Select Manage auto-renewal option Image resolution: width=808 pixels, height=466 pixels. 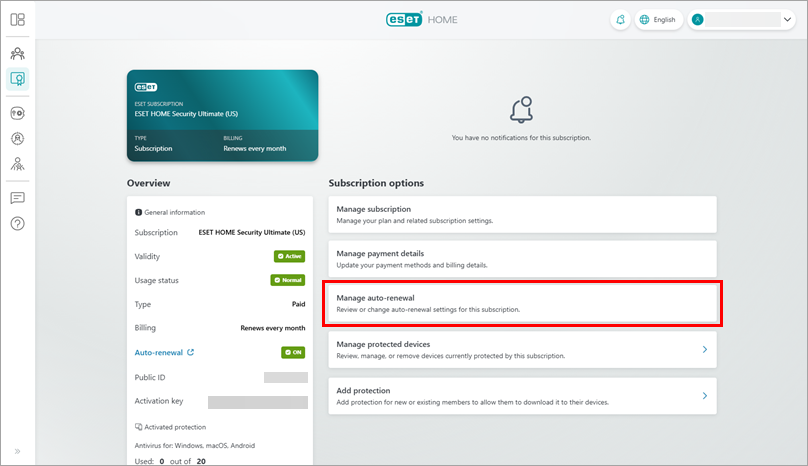(x=523, y=303)
